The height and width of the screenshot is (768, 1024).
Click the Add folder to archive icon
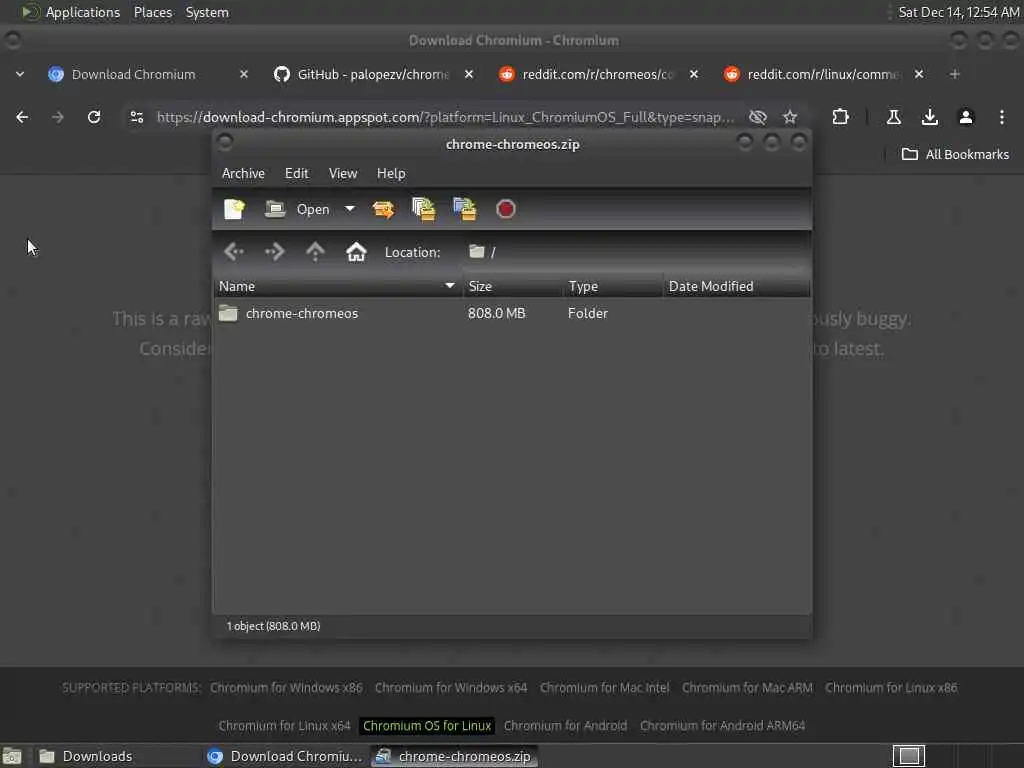(x=464, y=209)
